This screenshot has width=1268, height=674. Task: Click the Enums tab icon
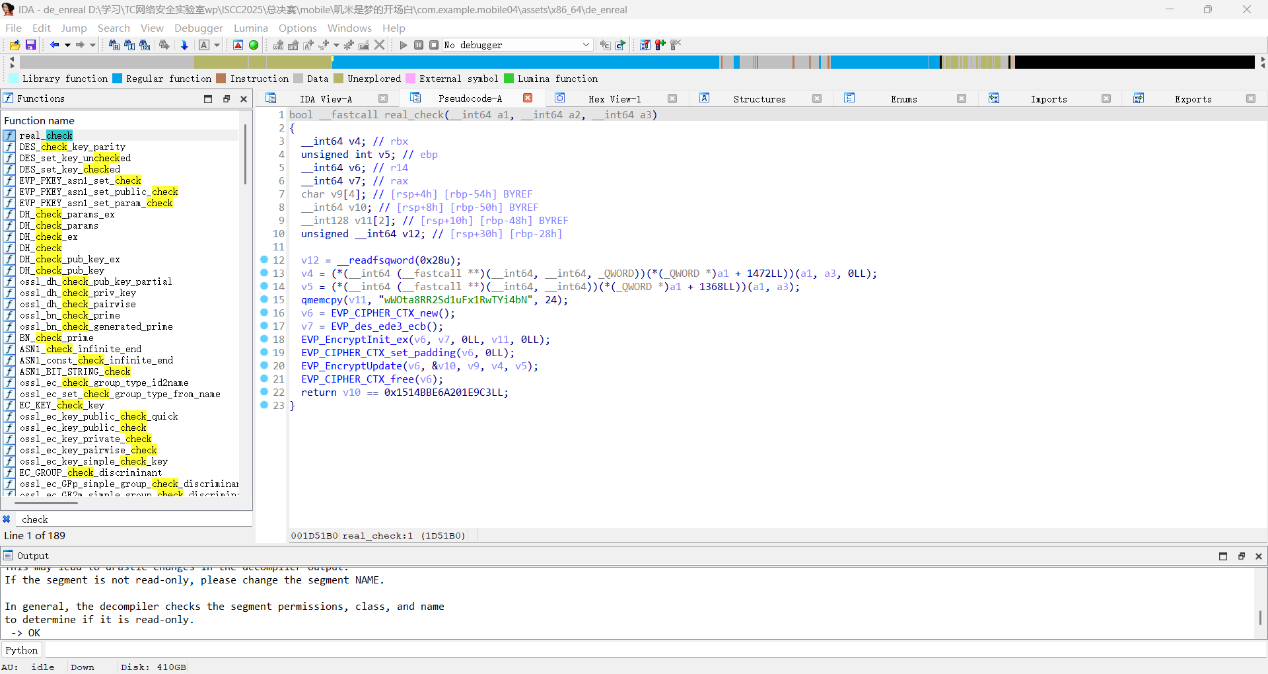(x=849, y=99)
